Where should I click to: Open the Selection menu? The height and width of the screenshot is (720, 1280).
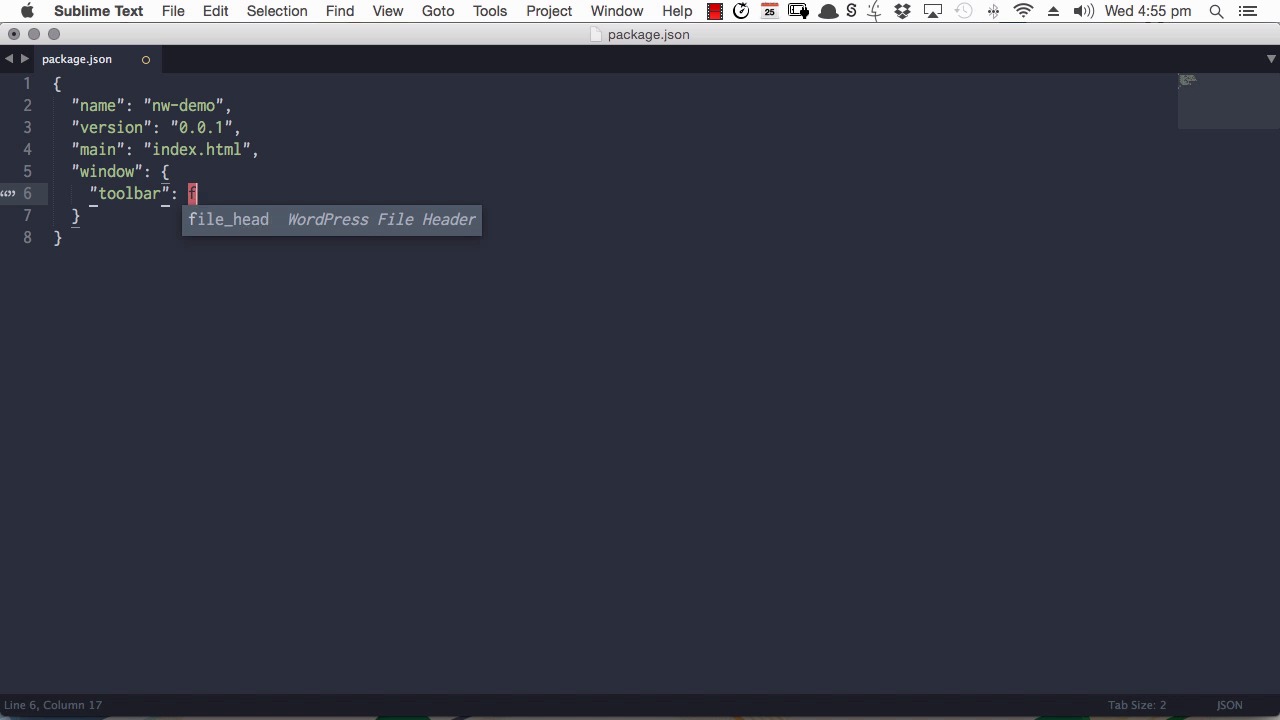277,11
